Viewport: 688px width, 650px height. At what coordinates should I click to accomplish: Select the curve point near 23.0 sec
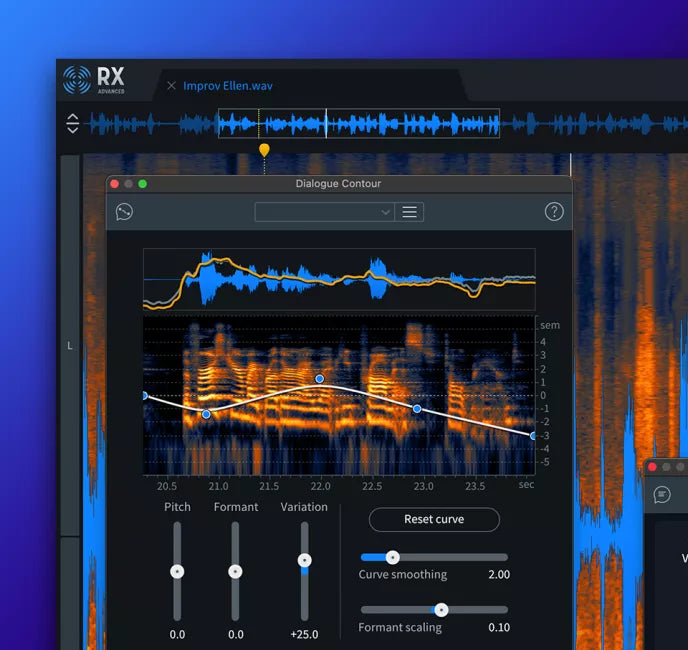(417, 409)
